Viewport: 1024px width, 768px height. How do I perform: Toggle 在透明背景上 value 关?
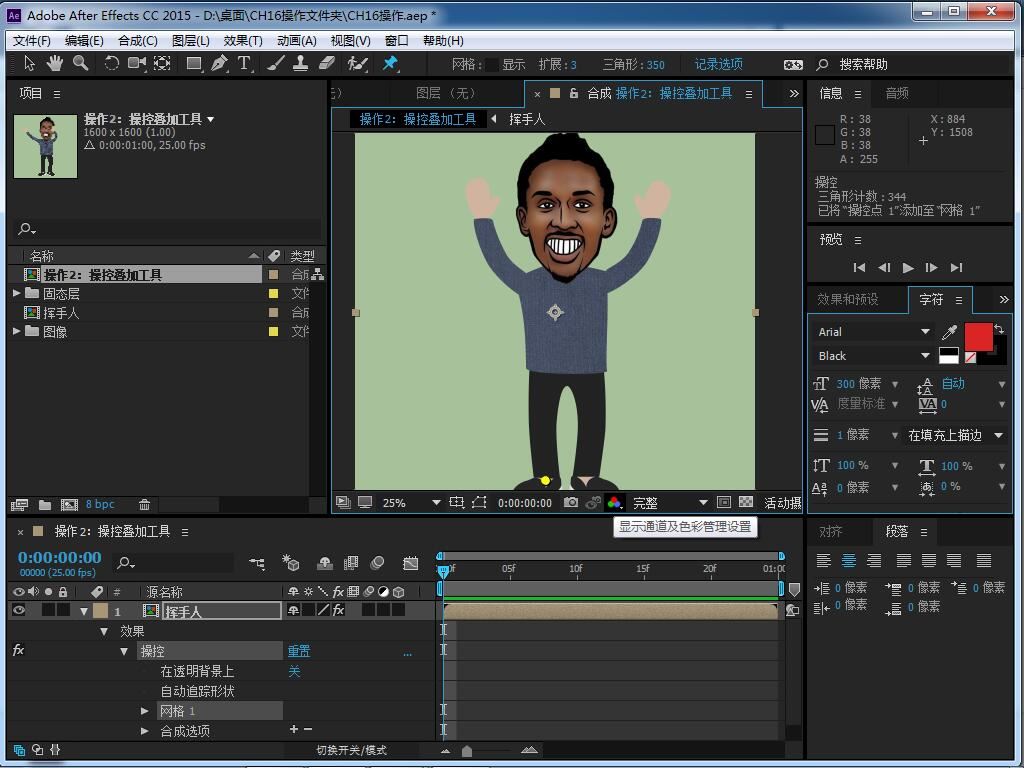(294, 671)
